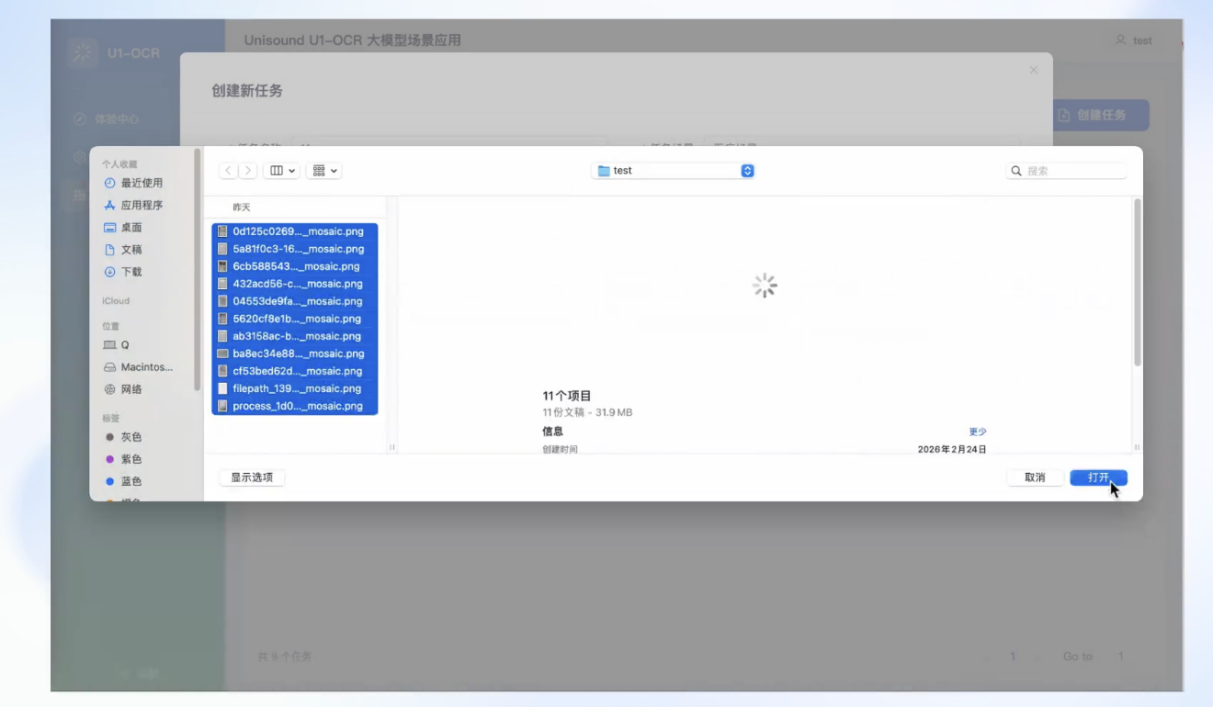
Task: Open 文稿 folder in the sidebar
Action: coord(131,249)
